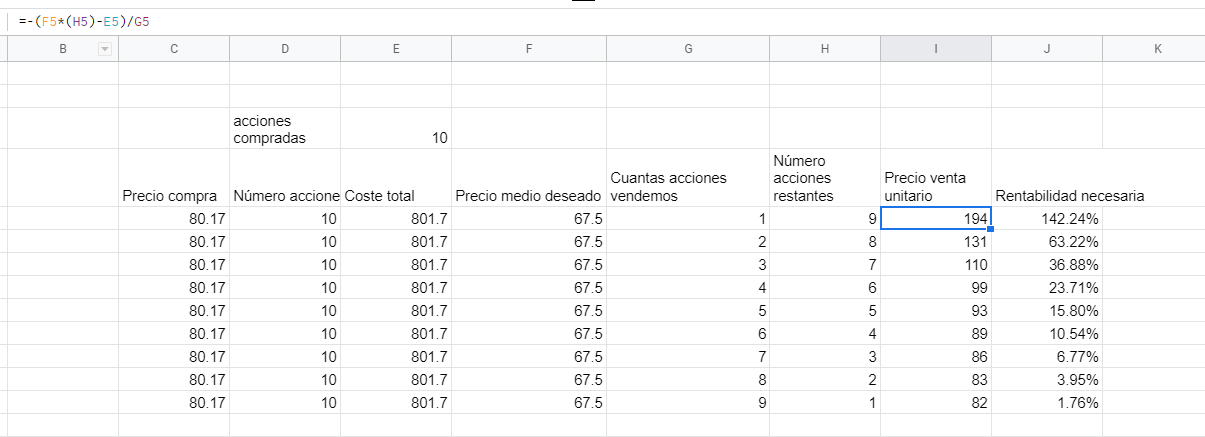
Task: Select column D header
Action: point(285,49)
